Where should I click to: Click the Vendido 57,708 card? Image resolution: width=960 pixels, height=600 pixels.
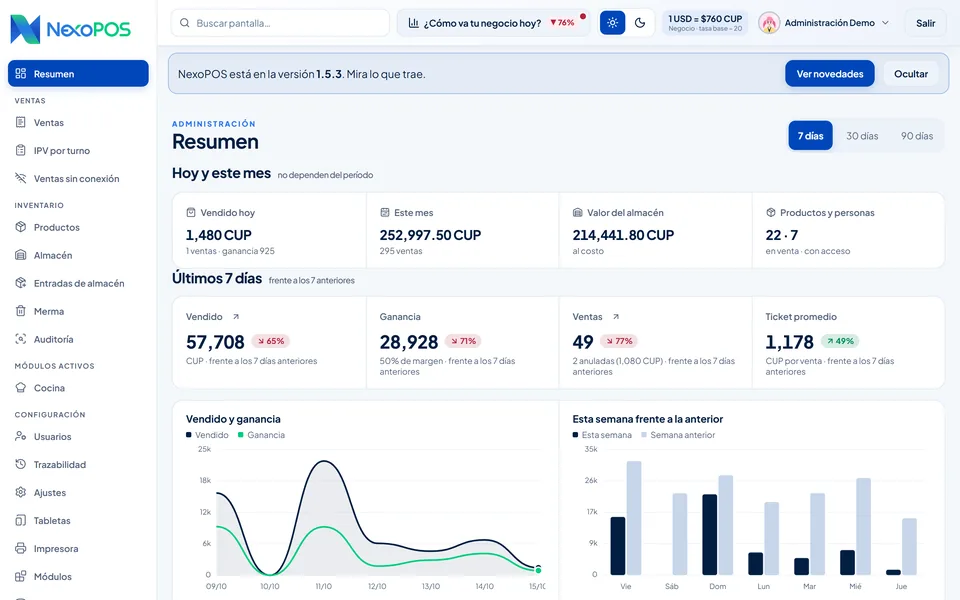tap(269, 342)
